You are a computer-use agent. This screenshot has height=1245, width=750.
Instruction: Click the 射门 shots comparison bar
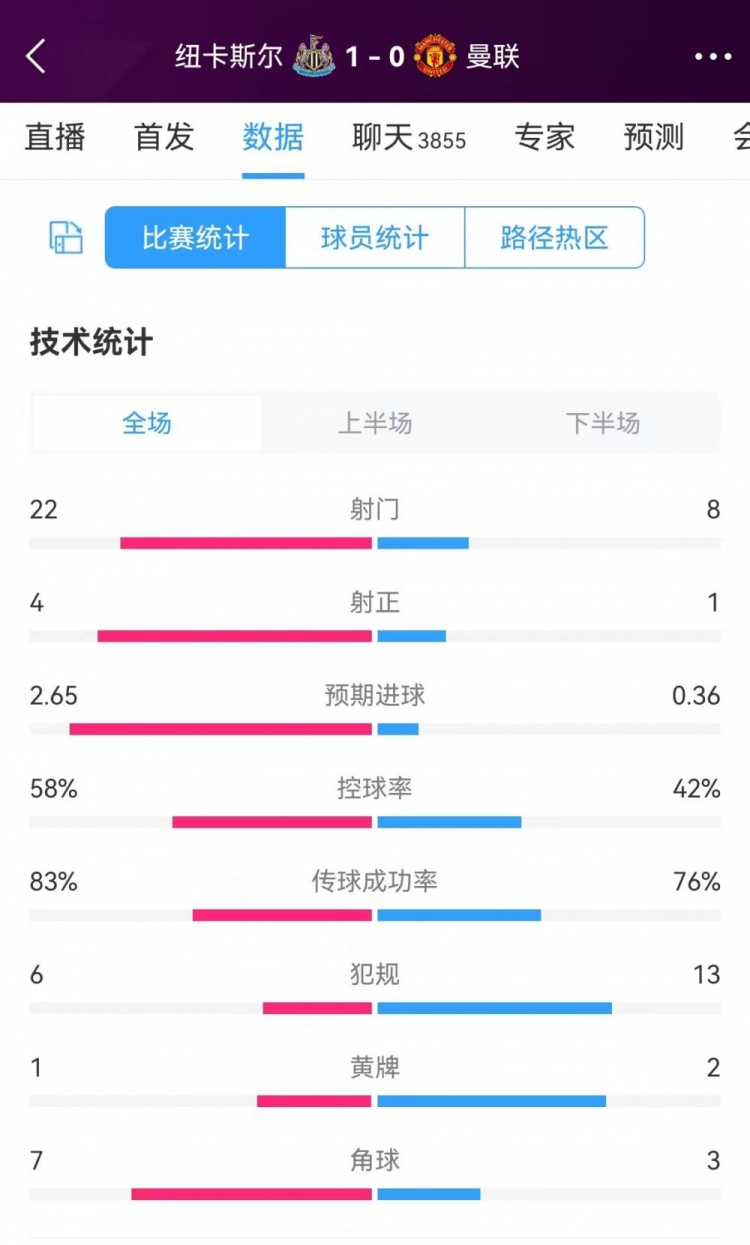point(375,543)
